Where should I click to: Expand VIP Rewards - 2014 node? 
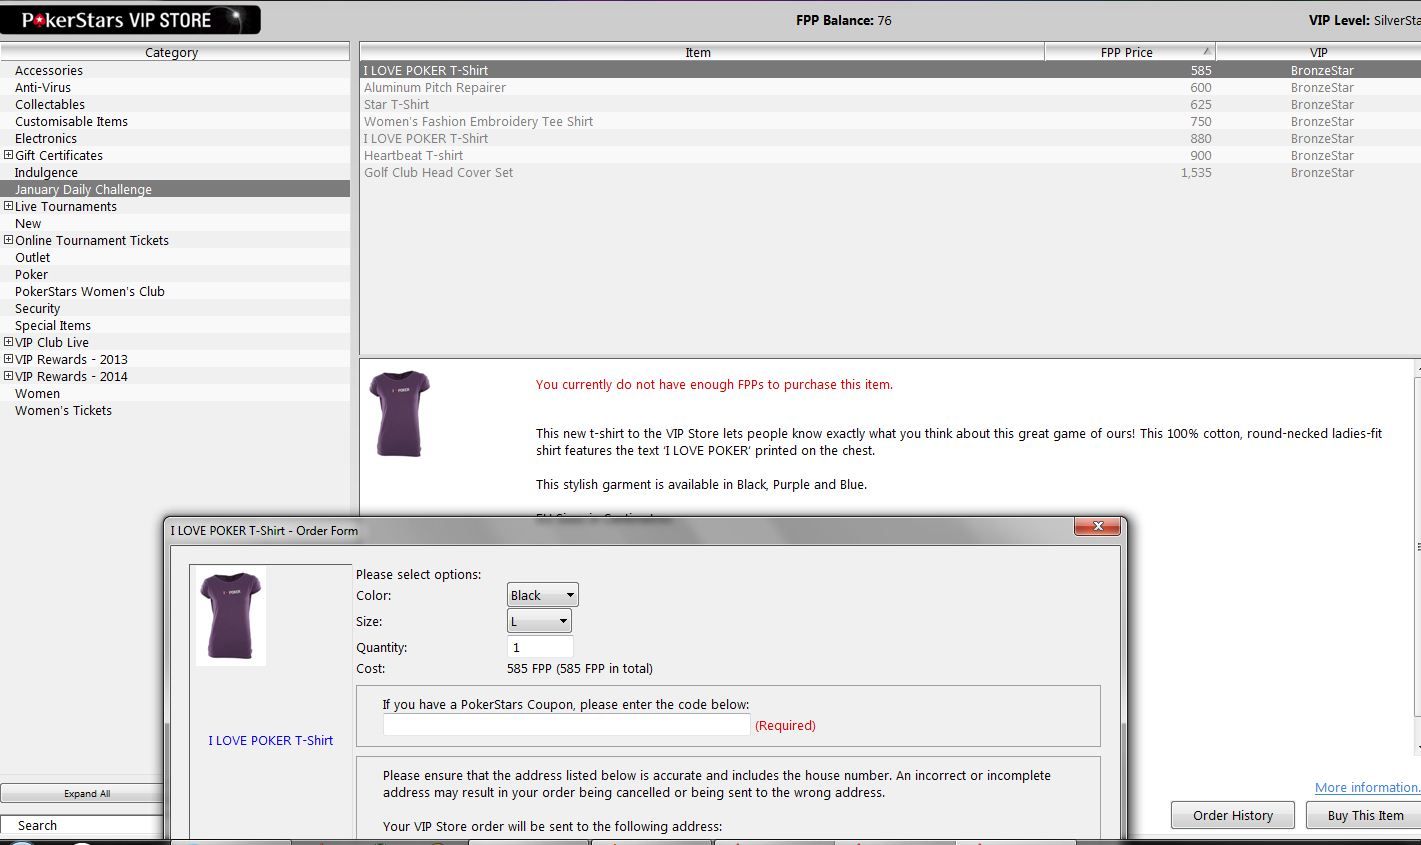pyautogui.click(x=8, y=376)
